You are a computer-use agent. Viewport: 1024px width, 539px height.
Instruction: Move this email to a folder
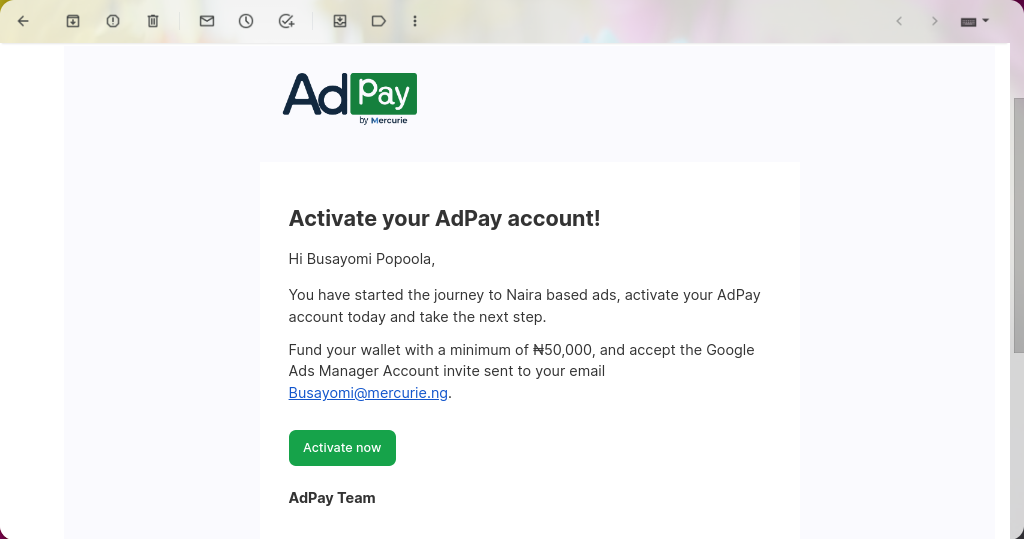340,21
